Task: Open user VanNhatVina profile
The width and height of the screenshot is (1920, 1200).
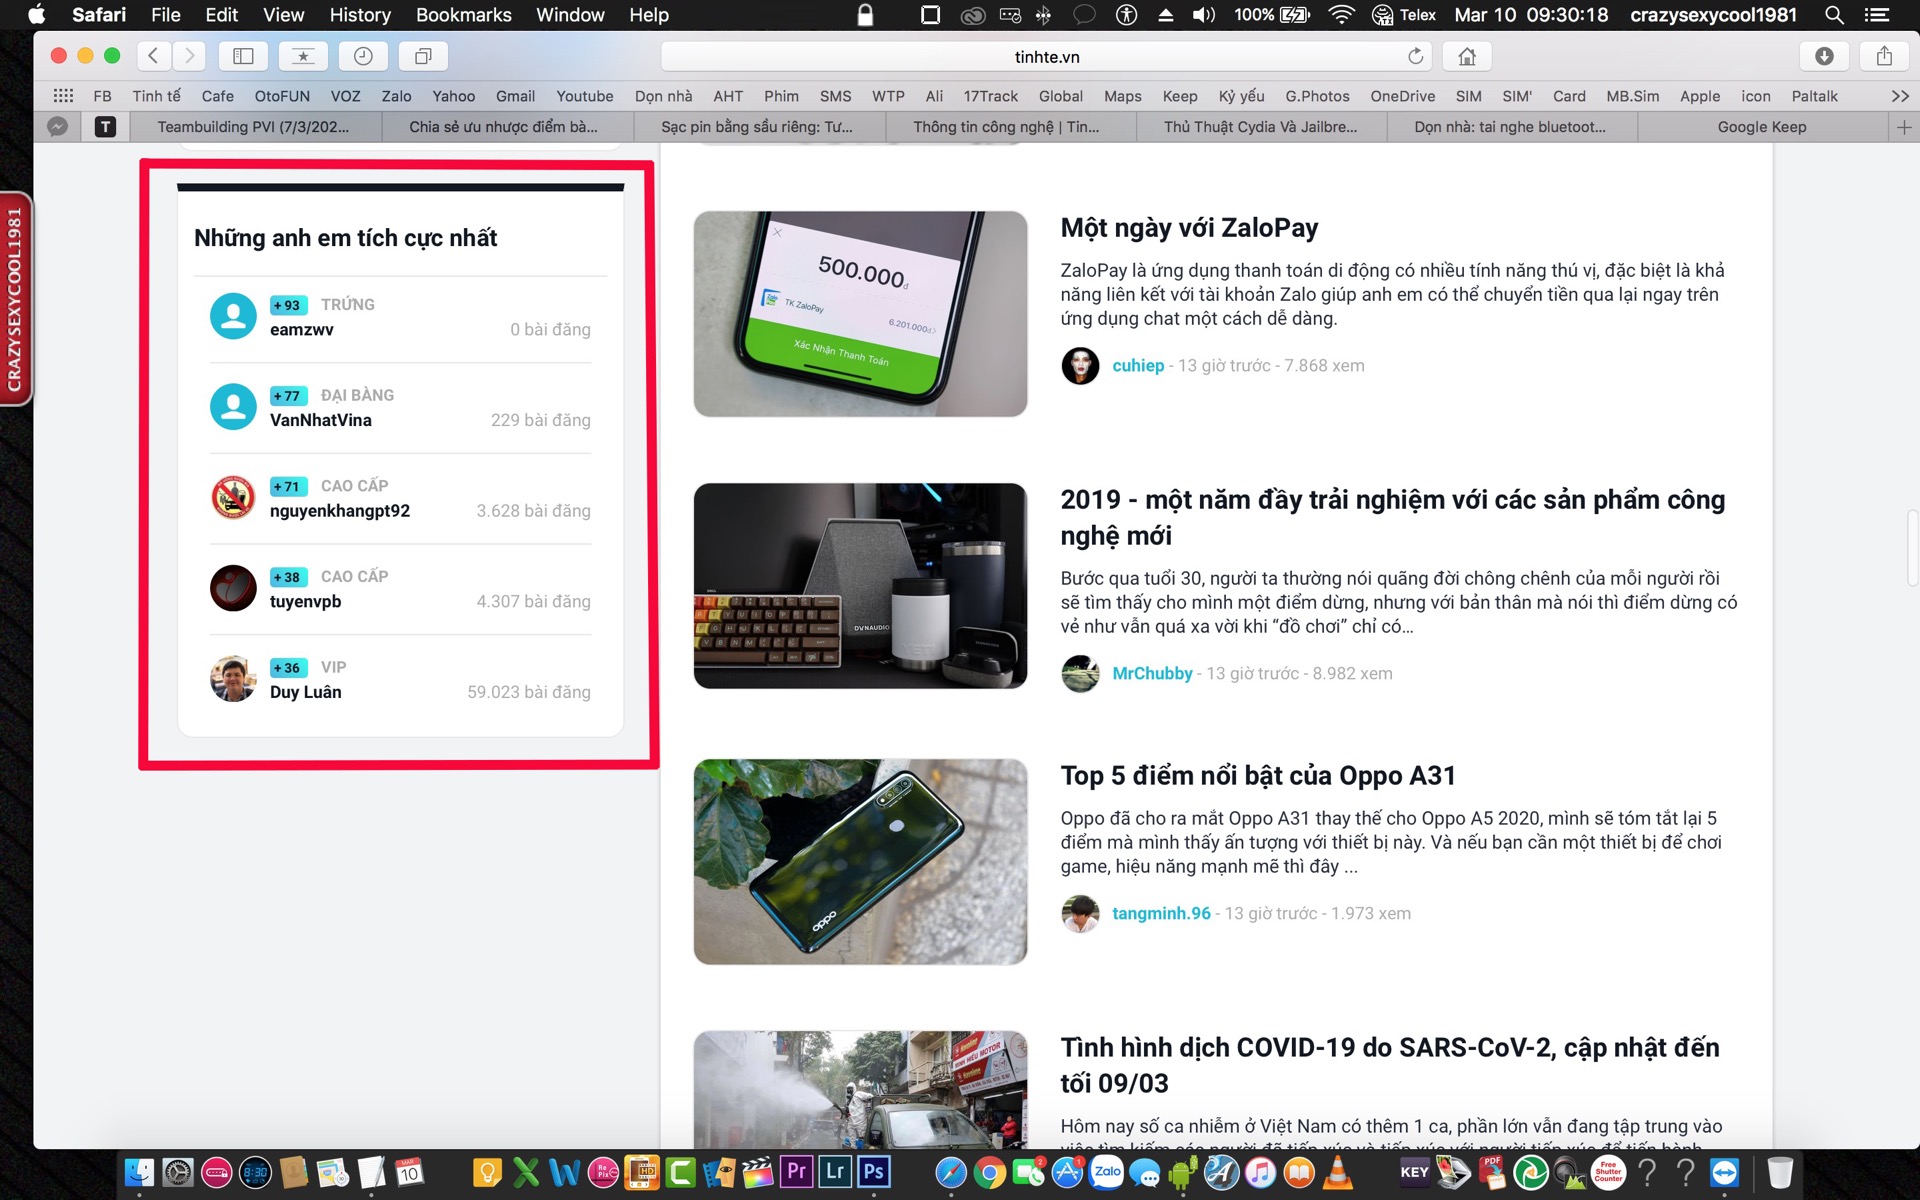Action: 320,420
